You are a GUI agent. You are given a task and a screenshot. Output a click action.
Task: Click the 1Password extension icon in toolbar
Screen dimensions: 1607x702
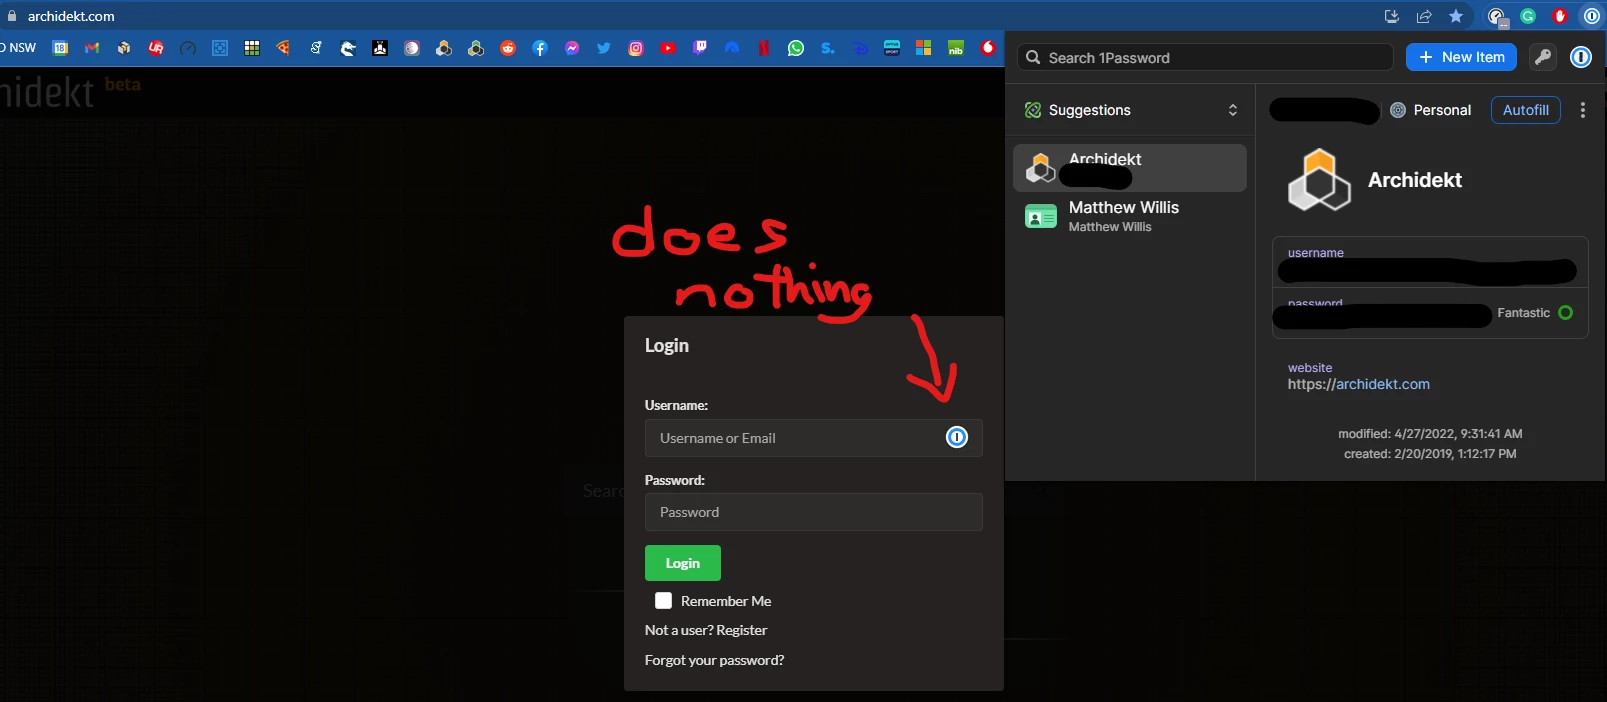pyautogui.click(x=1591, y=16)
